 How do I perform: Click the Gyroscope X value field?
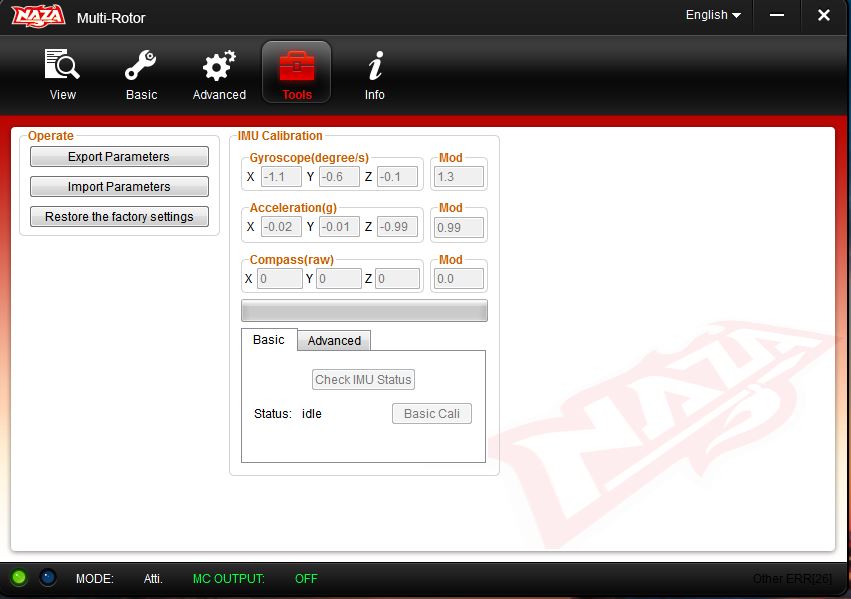click(x=281, y=177)
